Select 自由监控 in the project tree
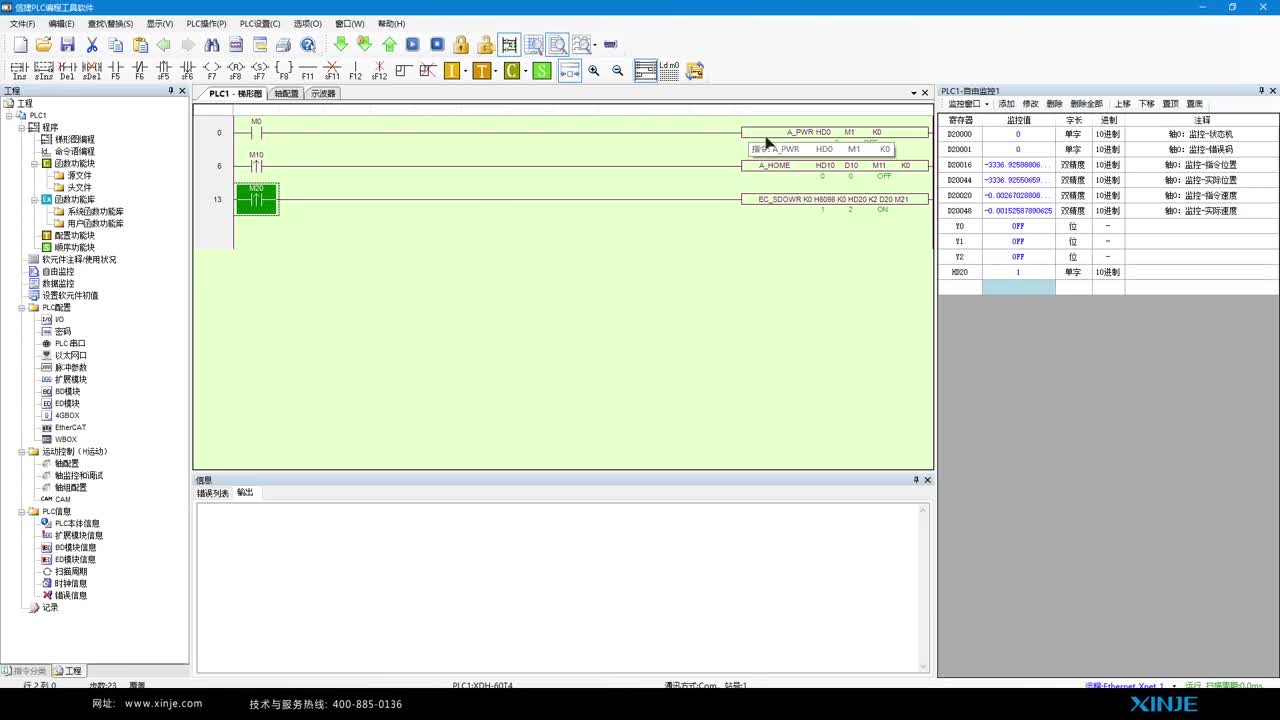This screenshot has height=720, width=1280. coord(58,271)
